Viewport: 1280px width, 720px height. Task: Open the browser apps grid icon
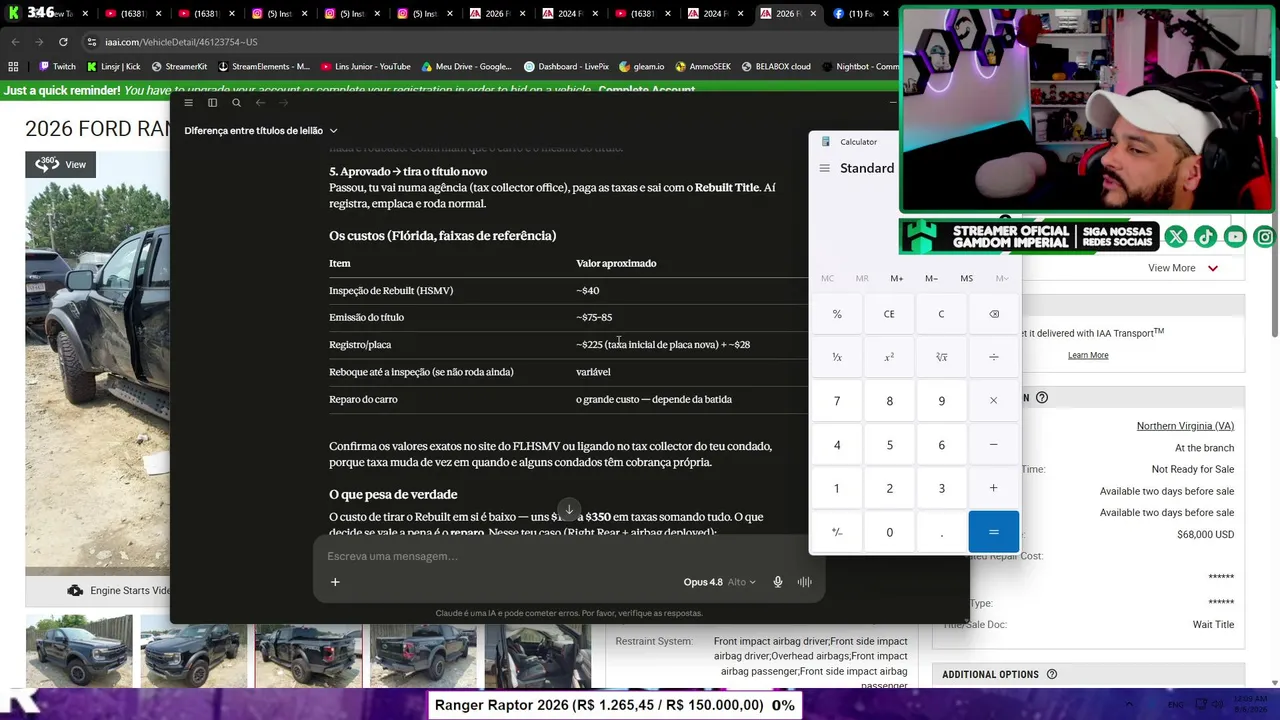13,67
